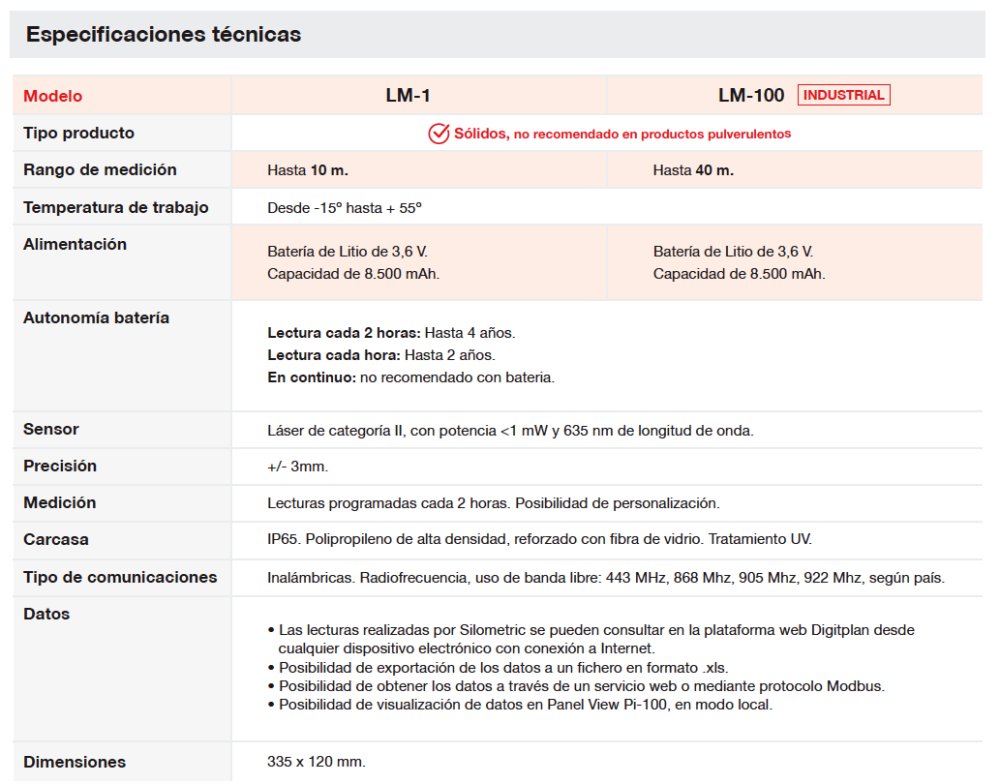
Task: Click the Autonomía batería row label
Action: (x=96, y=318)
